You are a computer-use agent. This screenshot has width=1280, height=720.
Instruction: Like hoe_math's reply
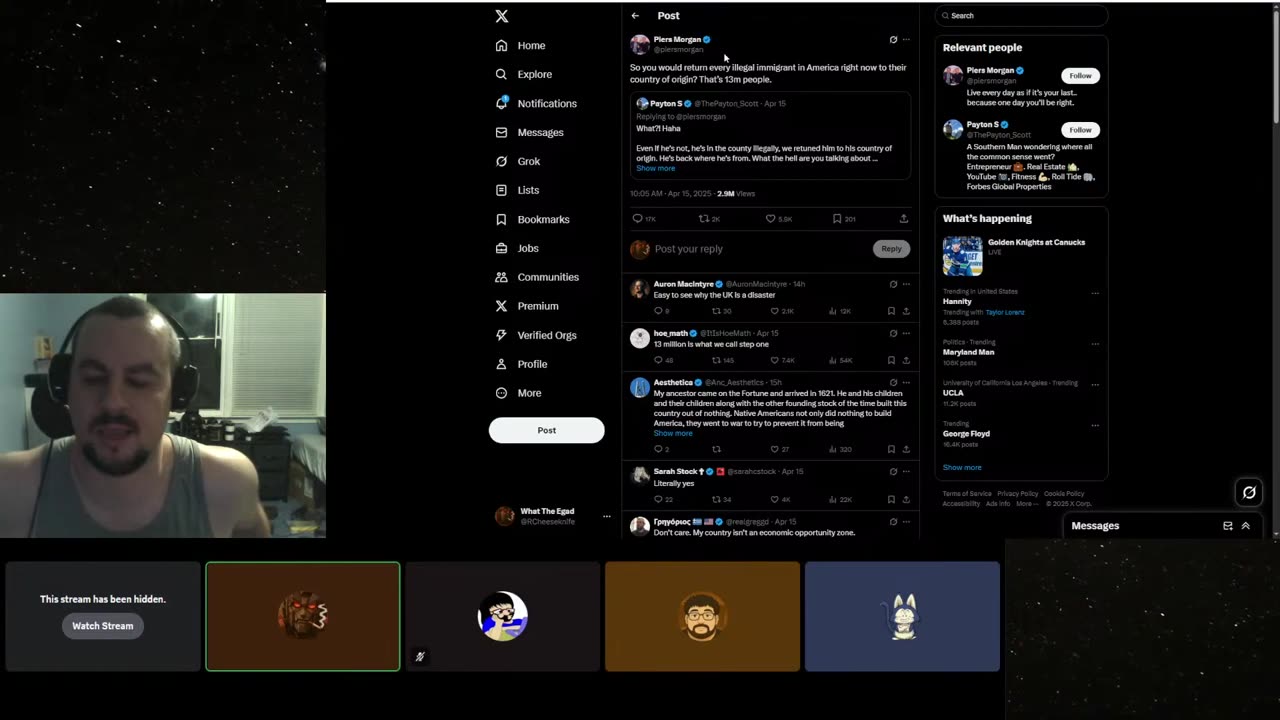point(774,360)
